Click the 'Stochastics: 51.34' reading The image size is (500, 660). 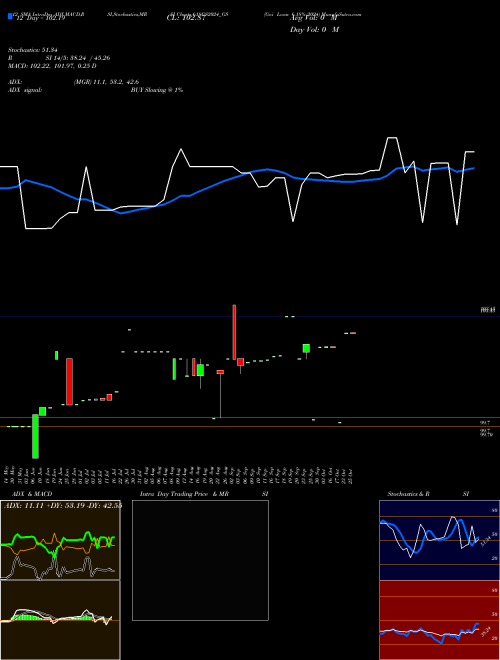click(32, 50)
